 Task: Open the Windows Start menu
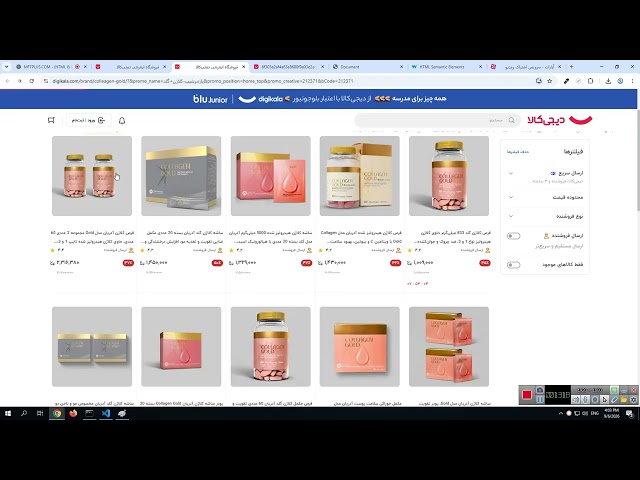[8, 413]
